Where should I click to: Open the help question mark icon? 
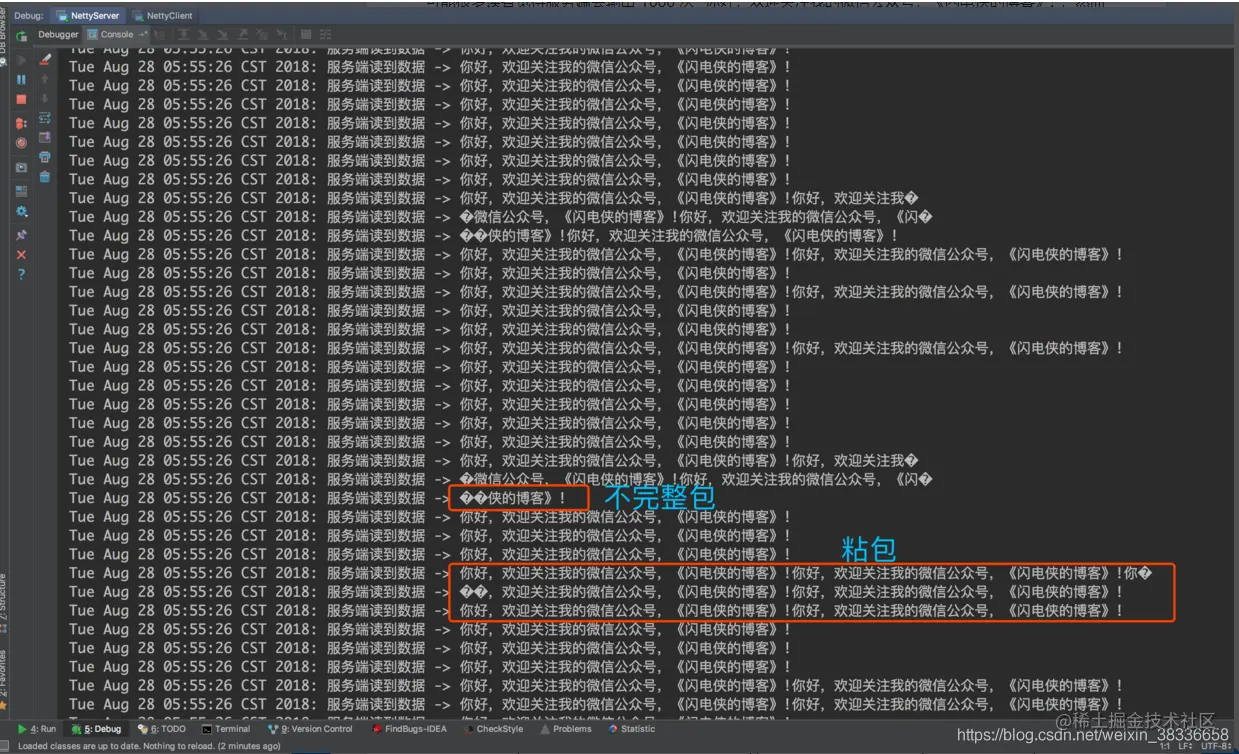[21, 274]
